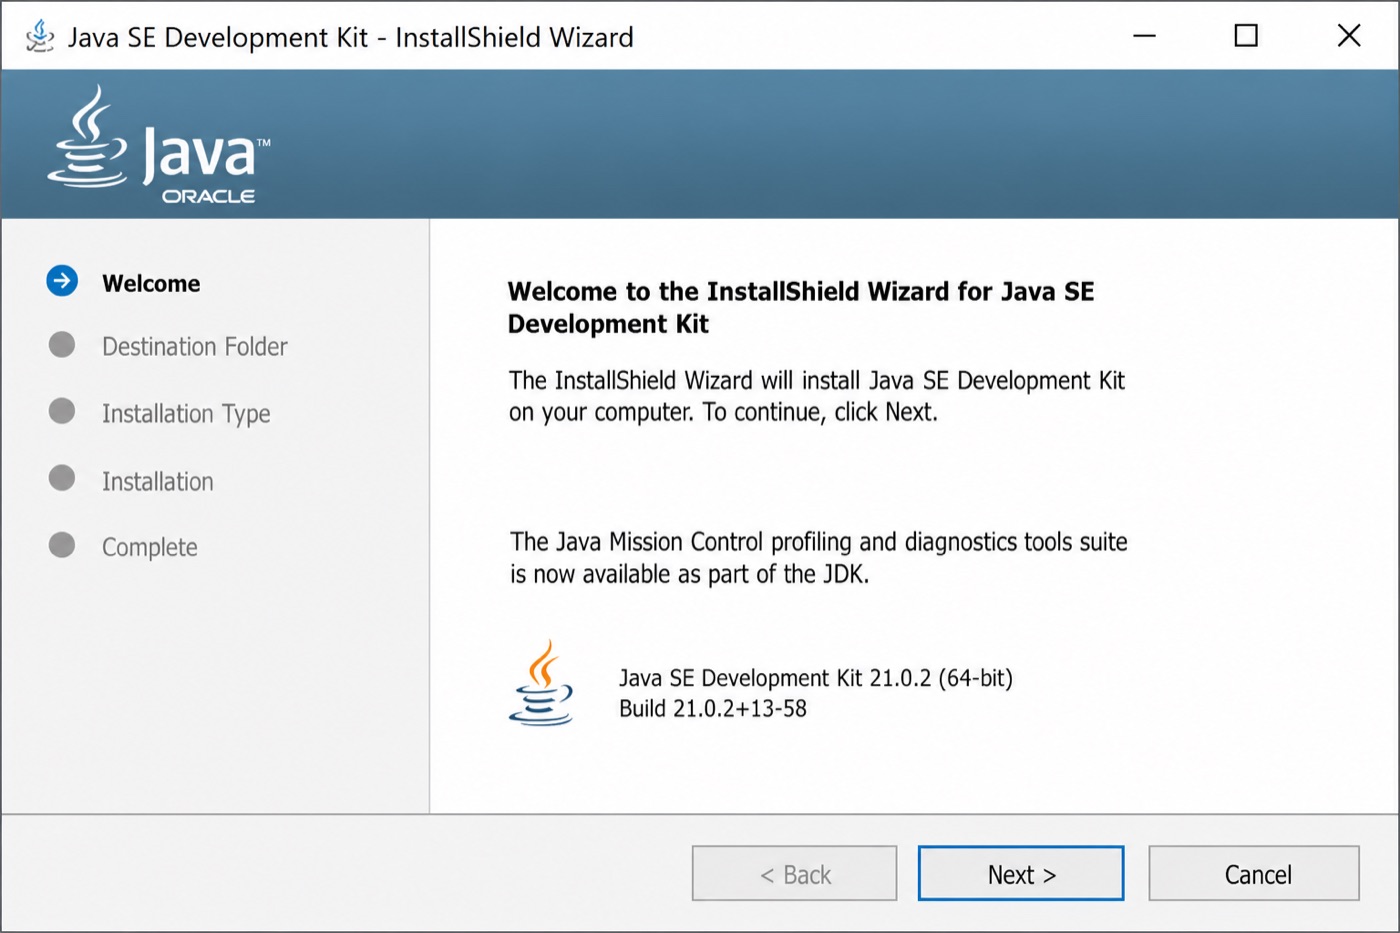Click the gray bullet beside Installation Type
The width and height of the screenshot is (1400, 933).
point(62,411)
